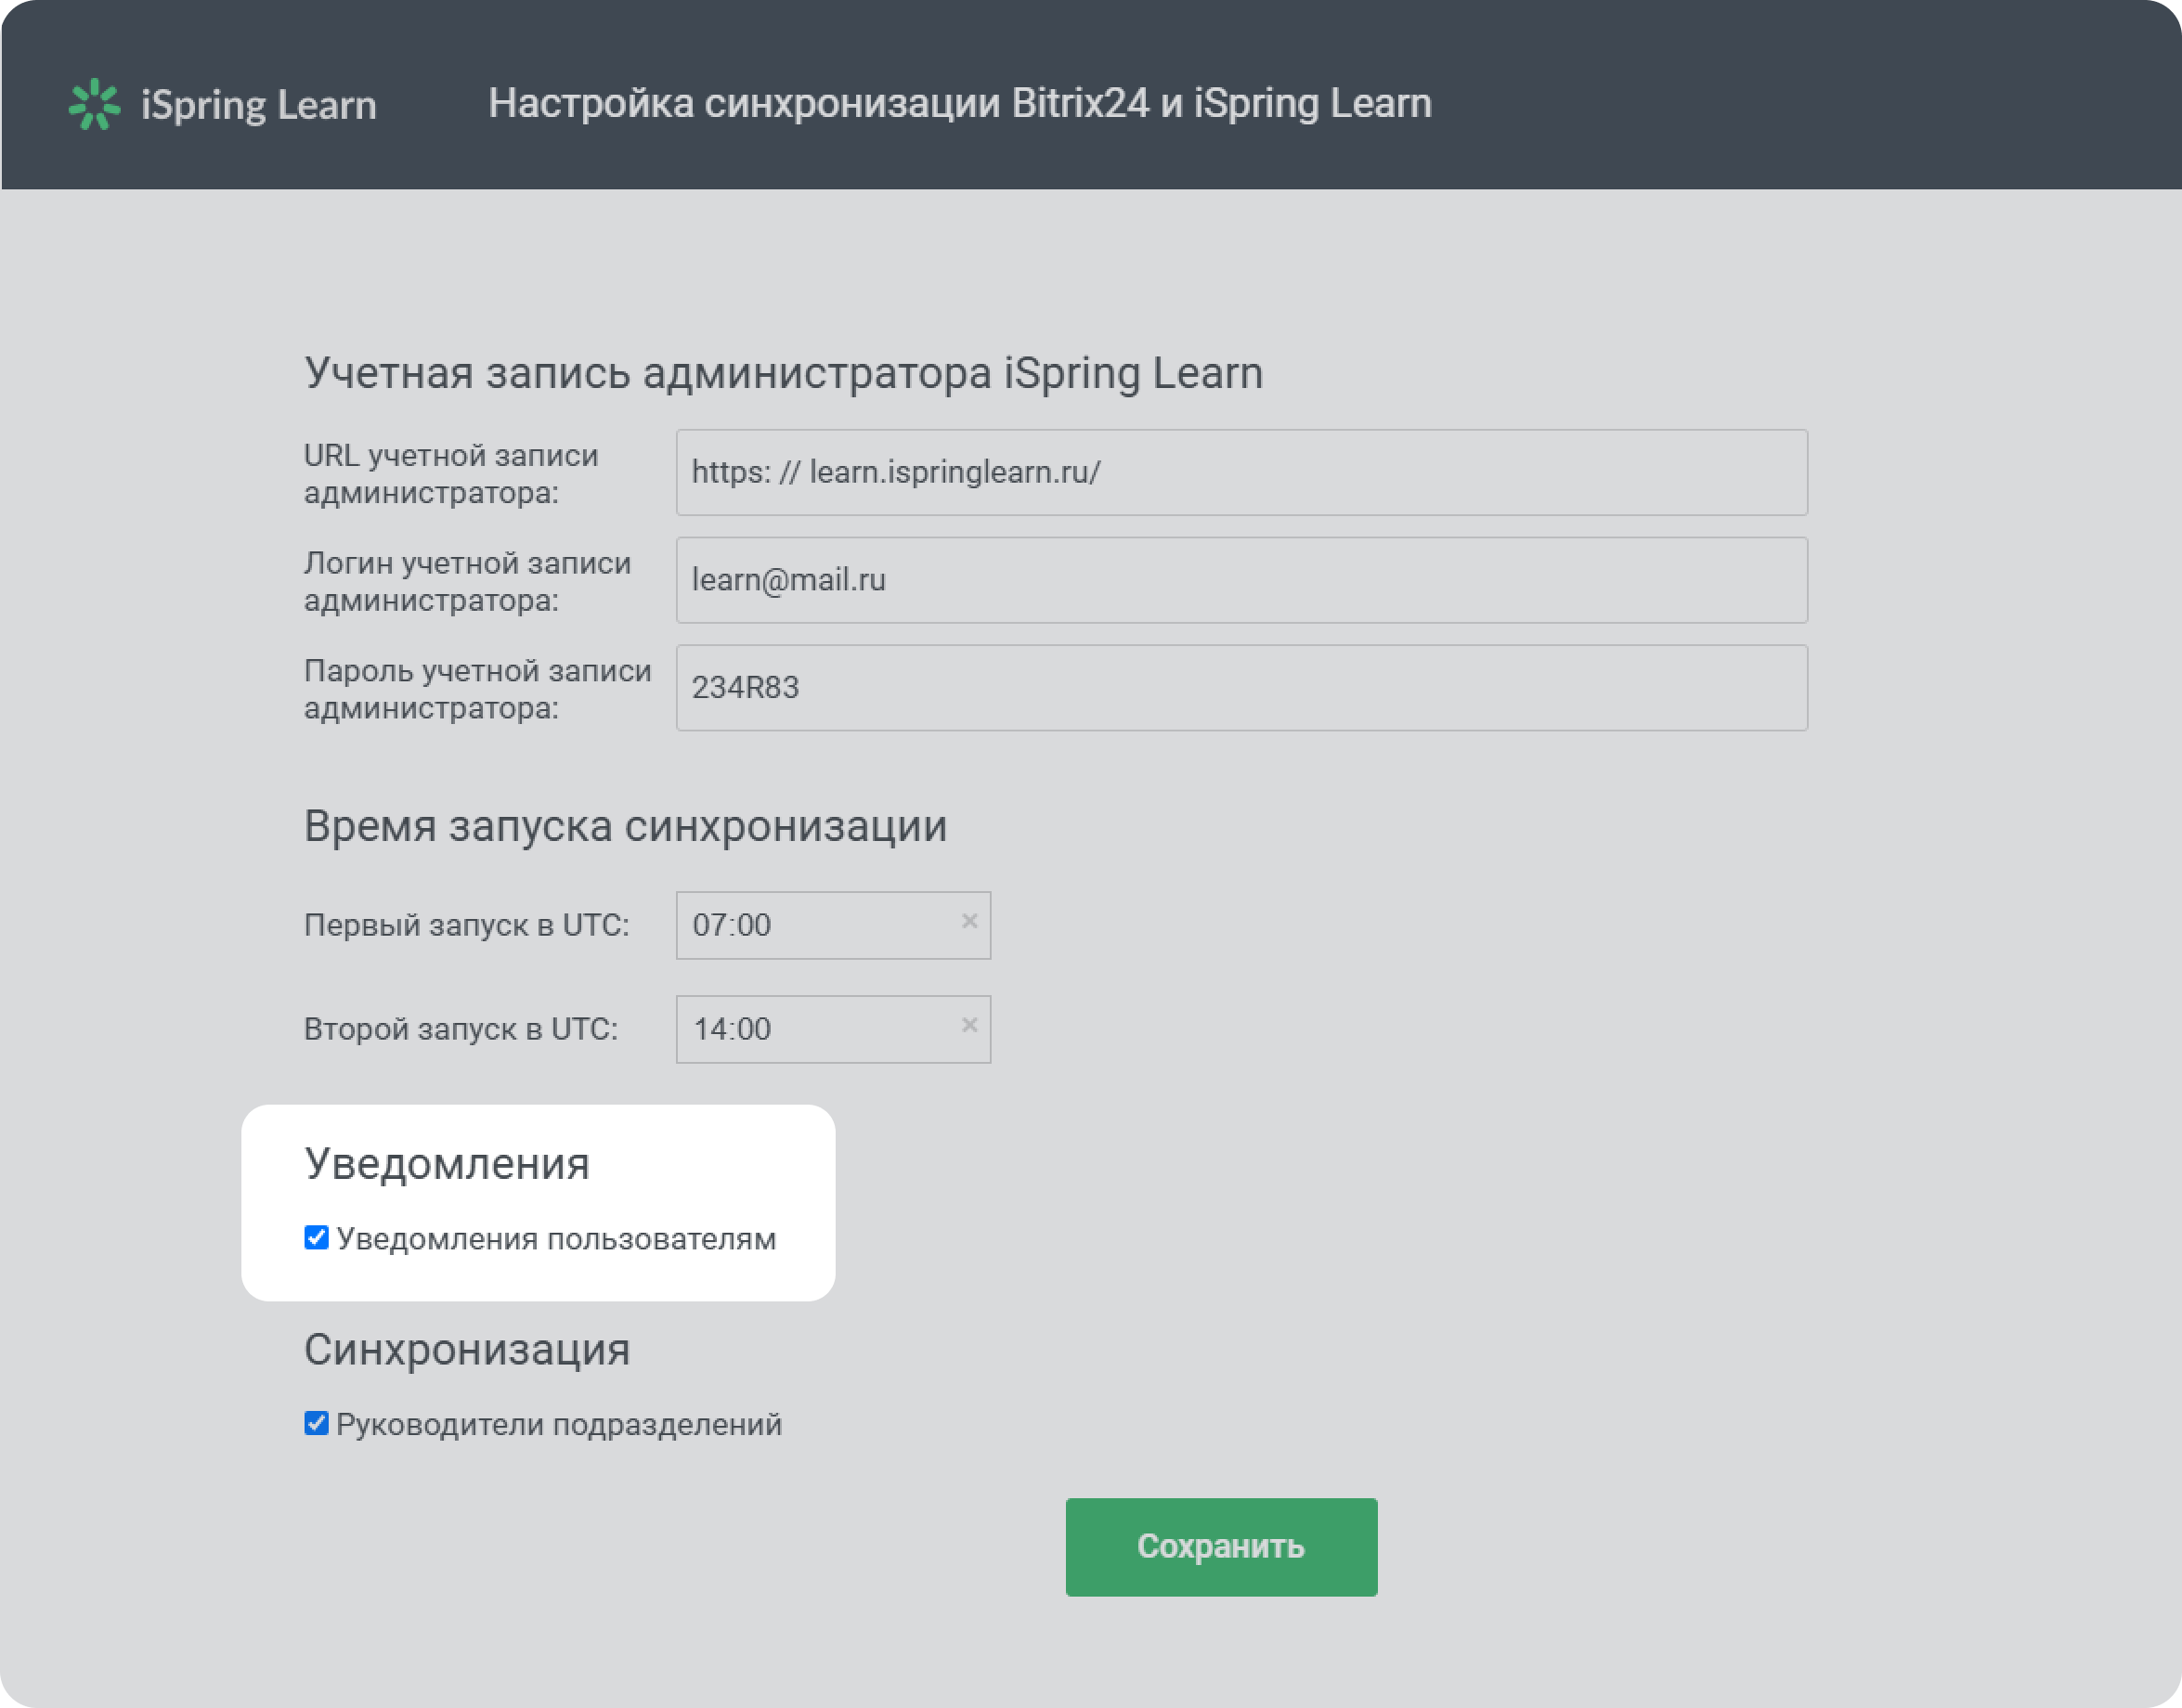2182x1708 pixels.
Task: Click header title Настройка синхронизации Bitrix24
Action: [x=960, y=103]
